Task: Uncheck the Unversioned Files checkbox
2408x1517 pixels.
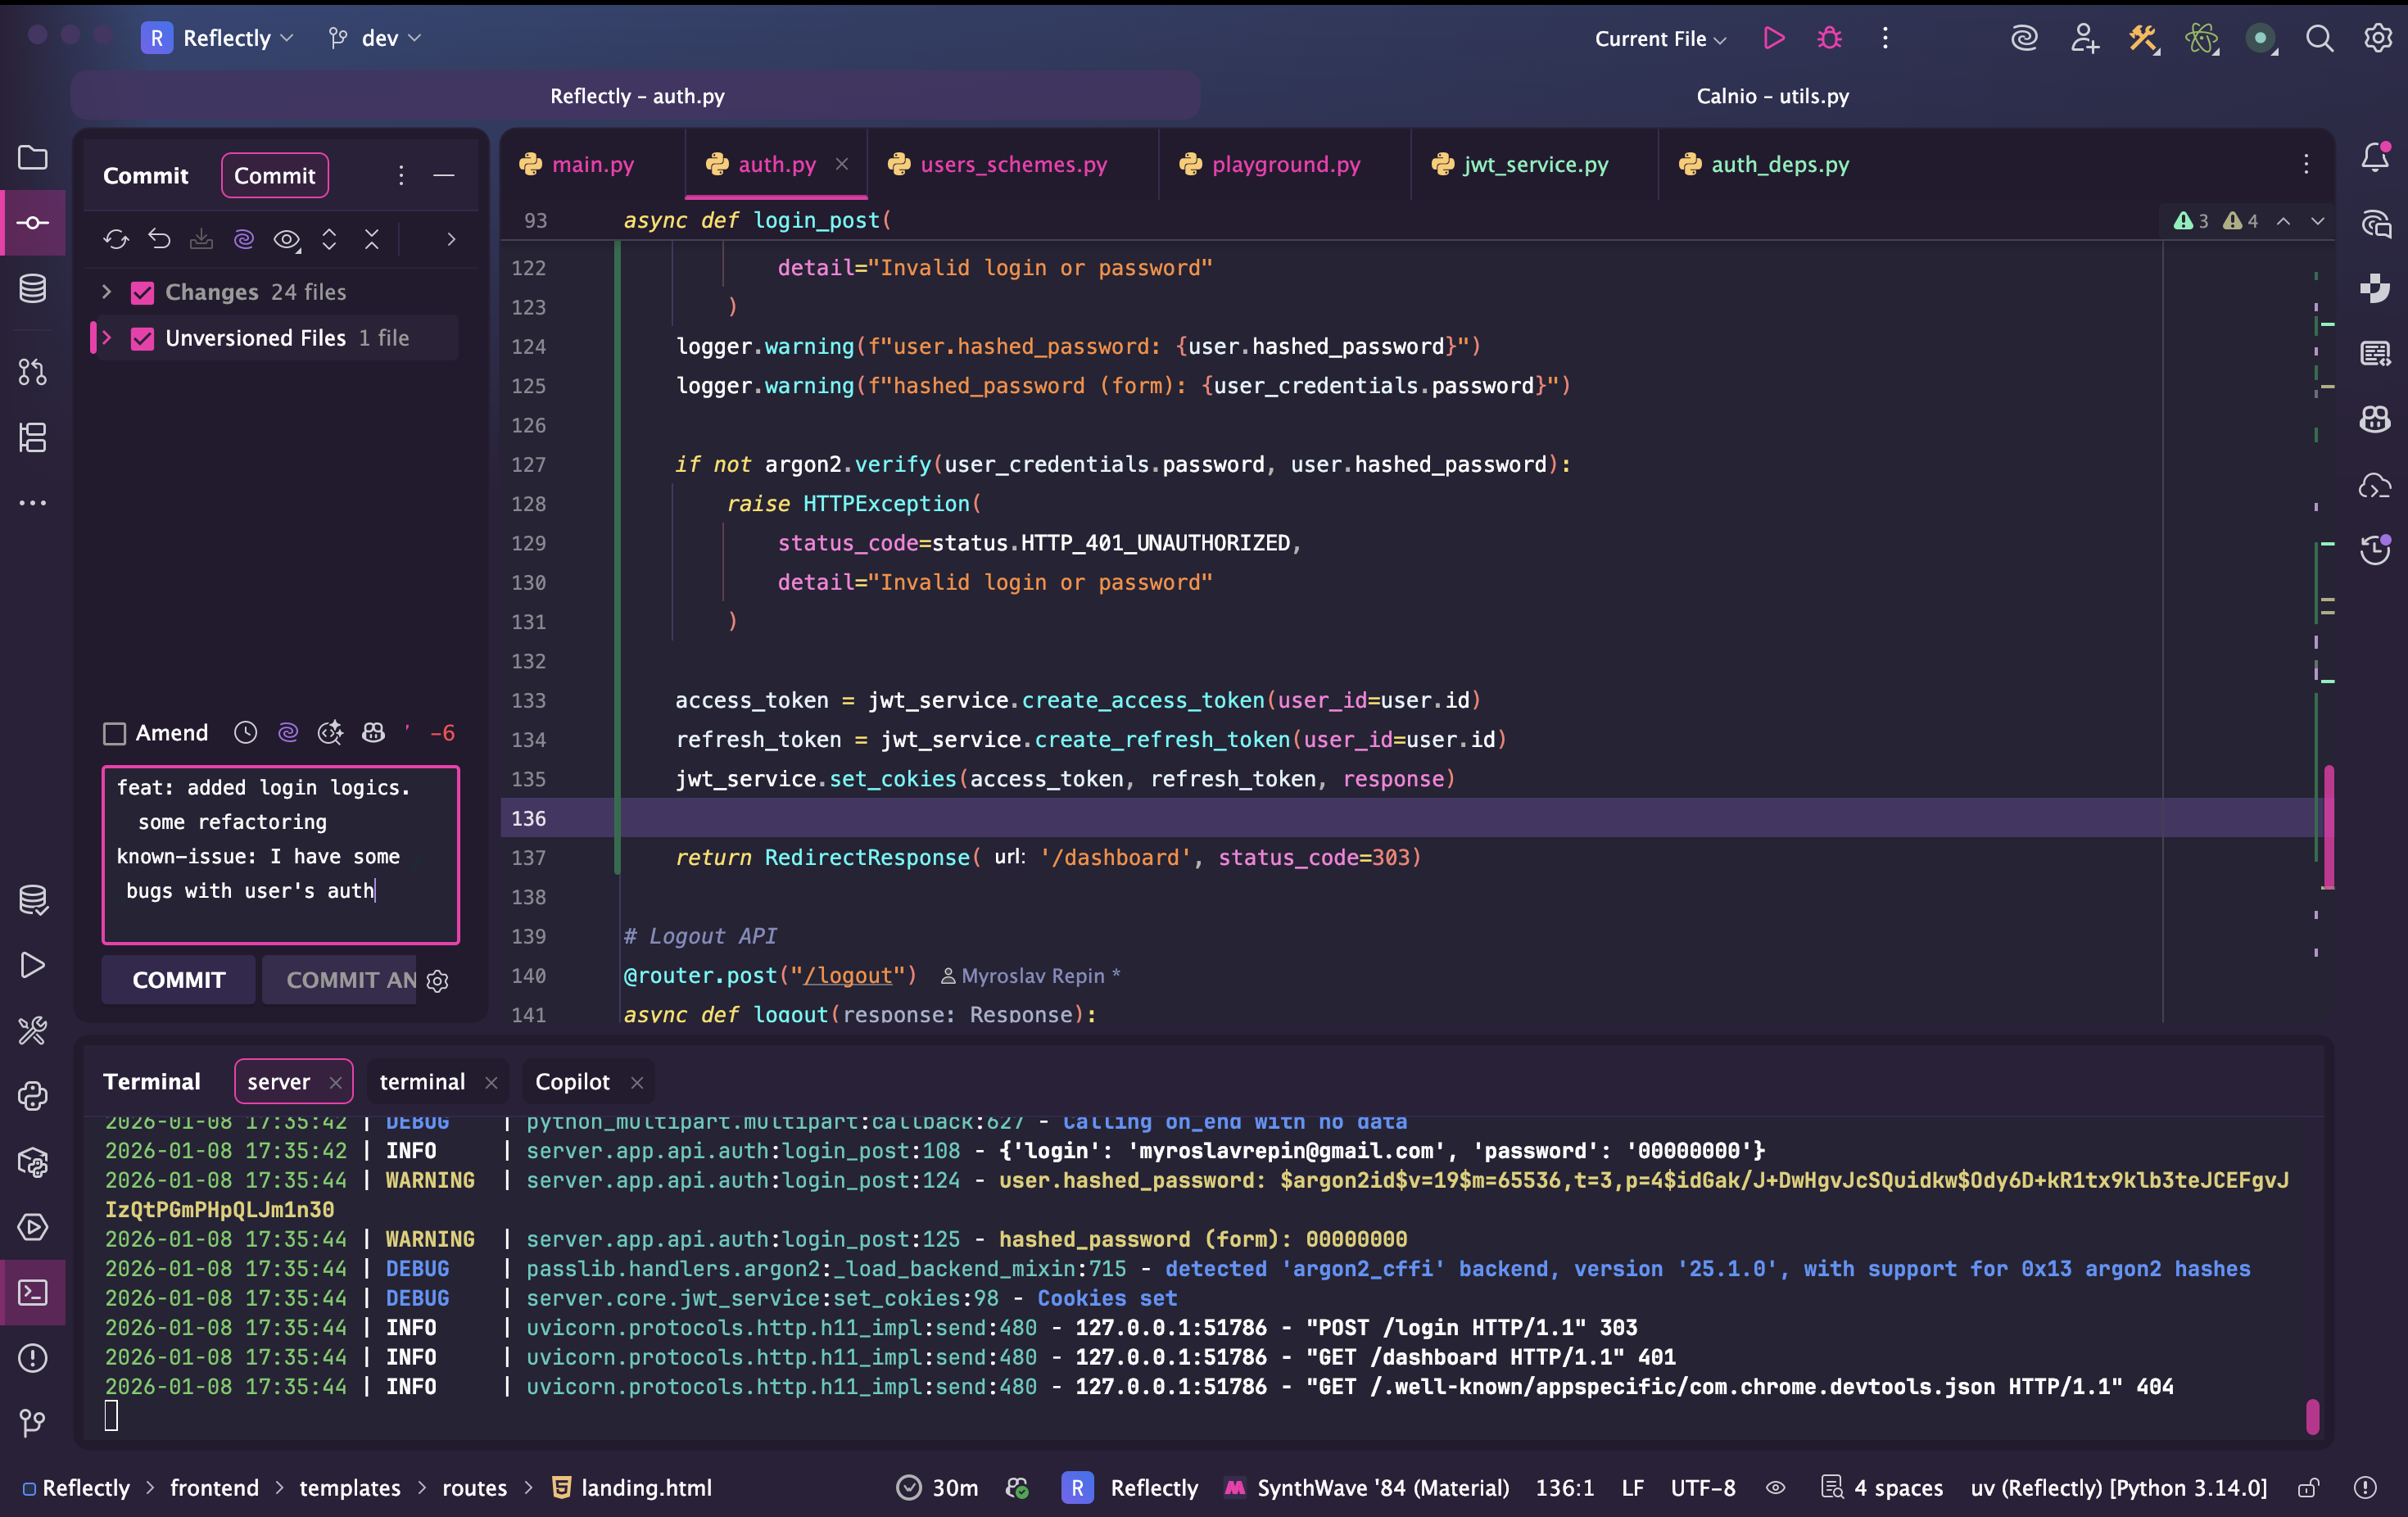Action: pyautogui.click(x=143, y=338)
